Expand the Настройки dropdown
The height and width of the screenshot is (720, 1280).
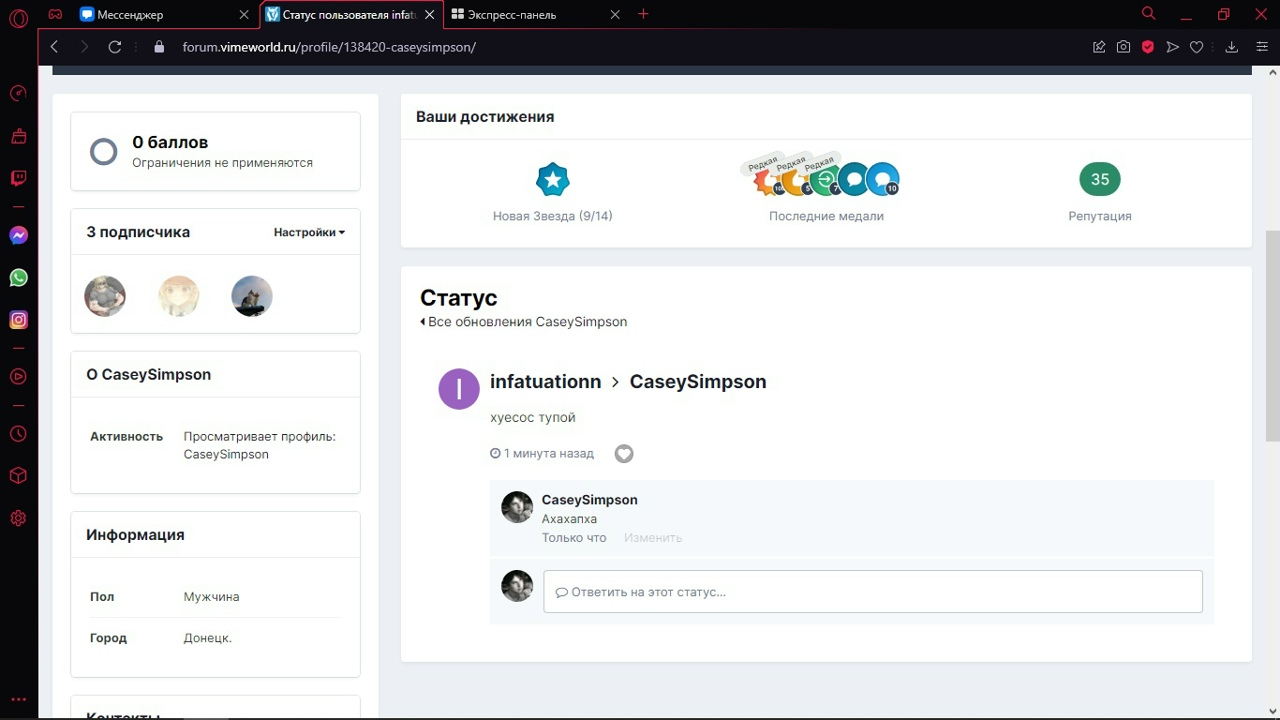[x=309, y=232]
